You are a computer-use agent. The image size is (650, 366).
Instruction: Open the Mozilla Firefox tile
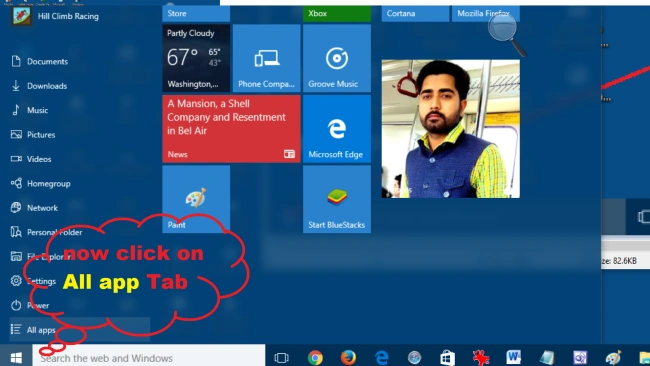pos(485,14)
